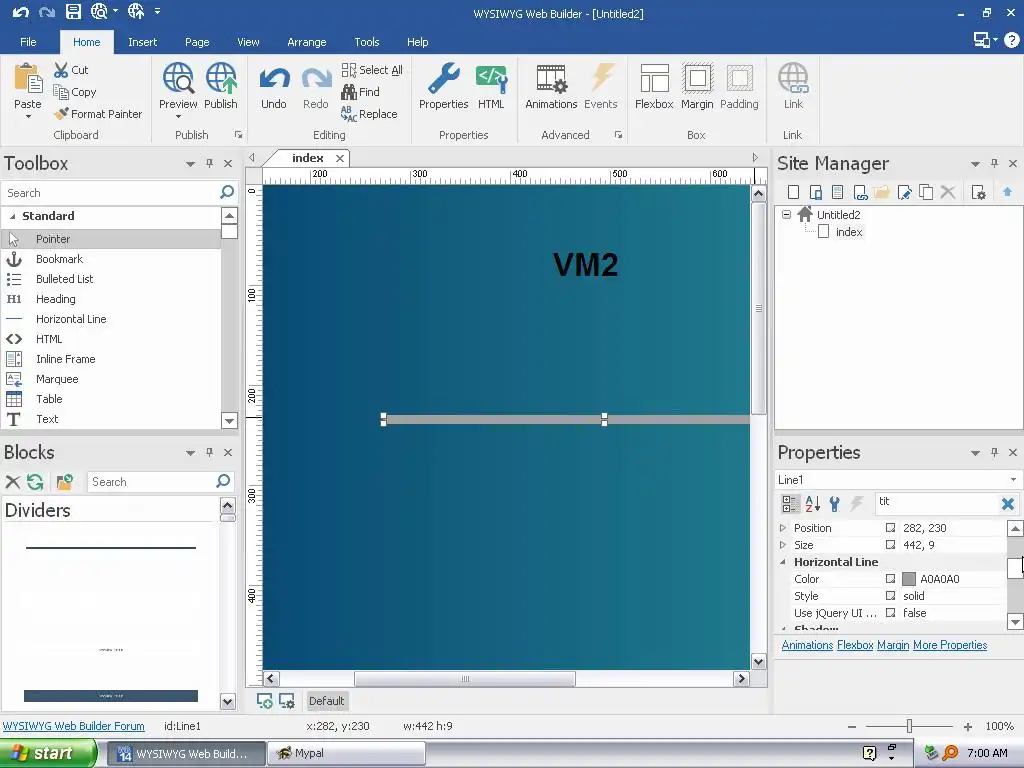Insert a Link via ribbon
This screenshot has height=768, width=1024.
pos(793,86)
